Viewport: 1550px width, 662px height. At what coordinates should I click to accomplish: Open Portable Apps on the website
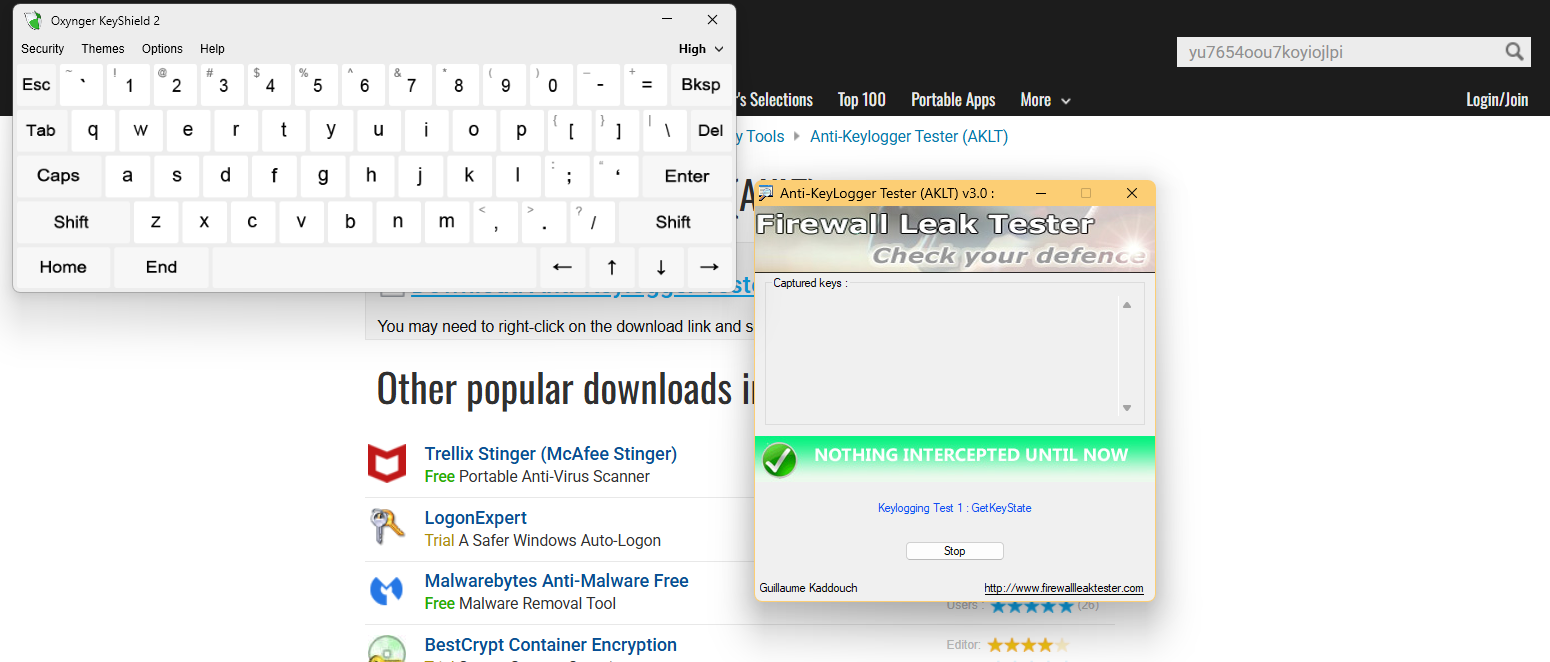point(953,100)
